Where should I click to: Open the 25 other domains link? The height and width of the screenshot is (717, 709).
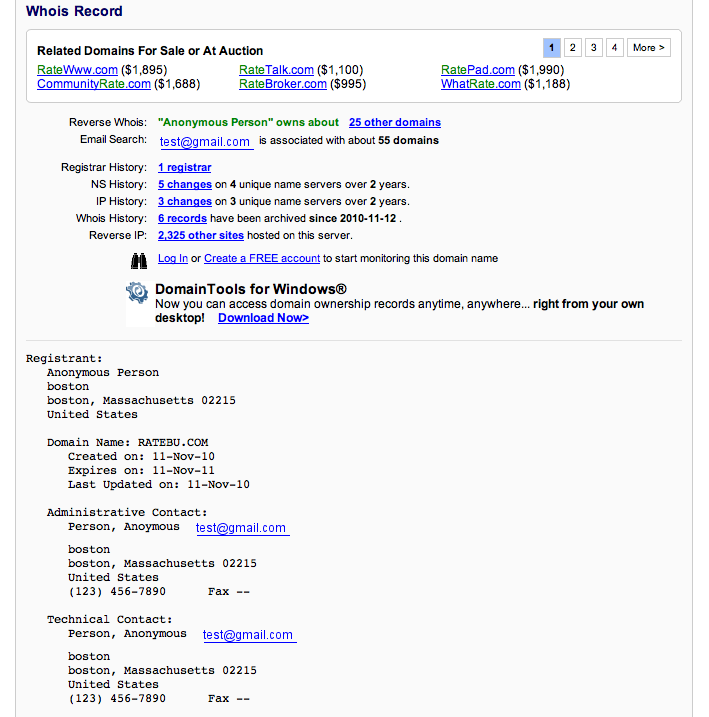(395, 123)
